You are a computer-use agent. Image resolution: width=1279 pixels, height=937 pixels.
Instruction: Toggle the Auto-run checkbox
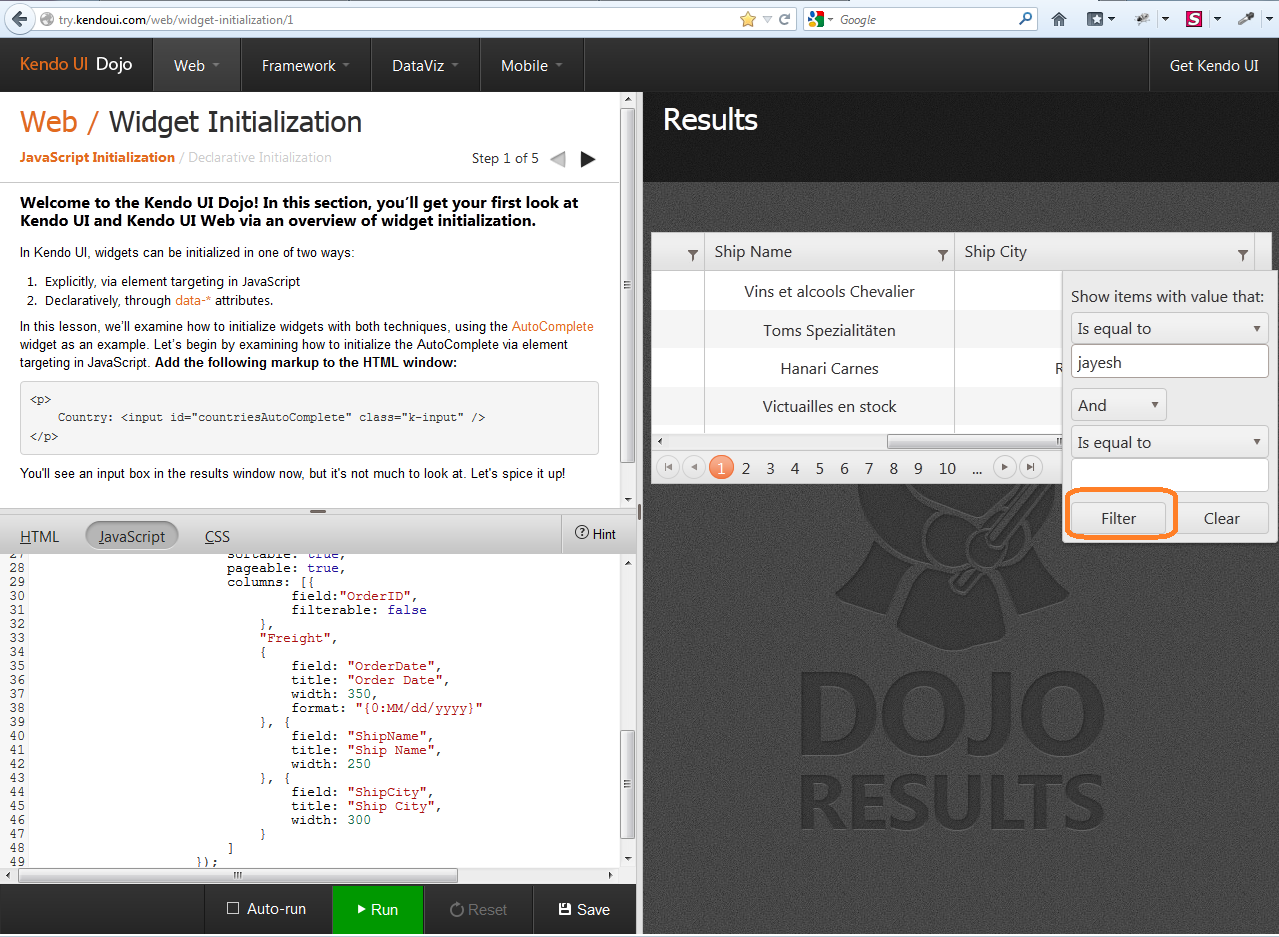click(x=233, y=909)
